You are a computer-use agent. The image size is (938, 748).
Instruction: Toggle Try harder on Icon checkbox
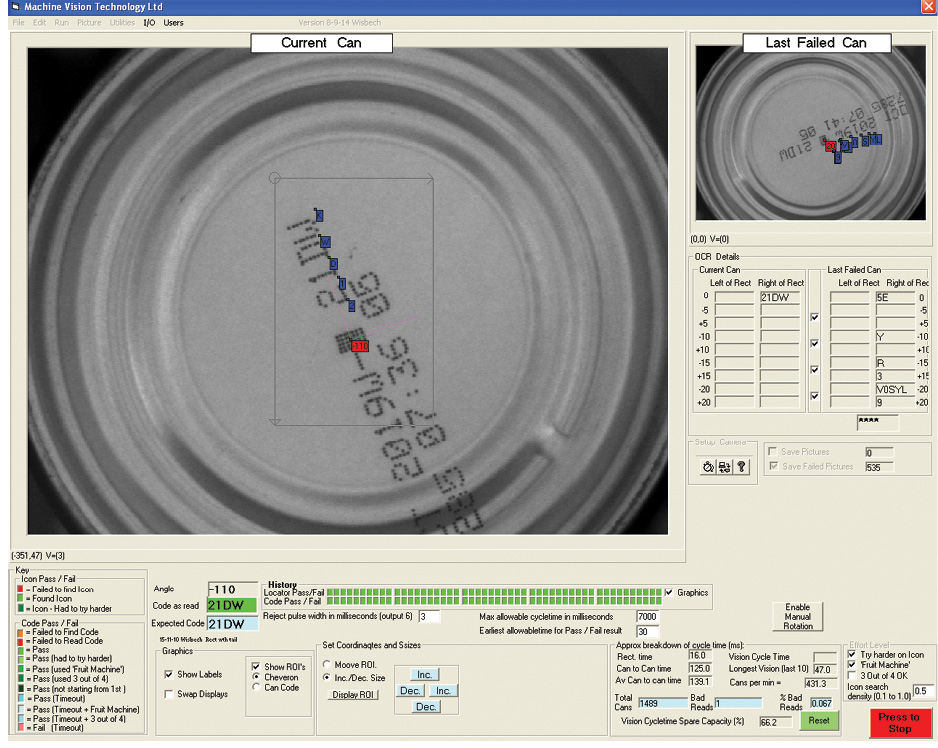tap(852, 655)
